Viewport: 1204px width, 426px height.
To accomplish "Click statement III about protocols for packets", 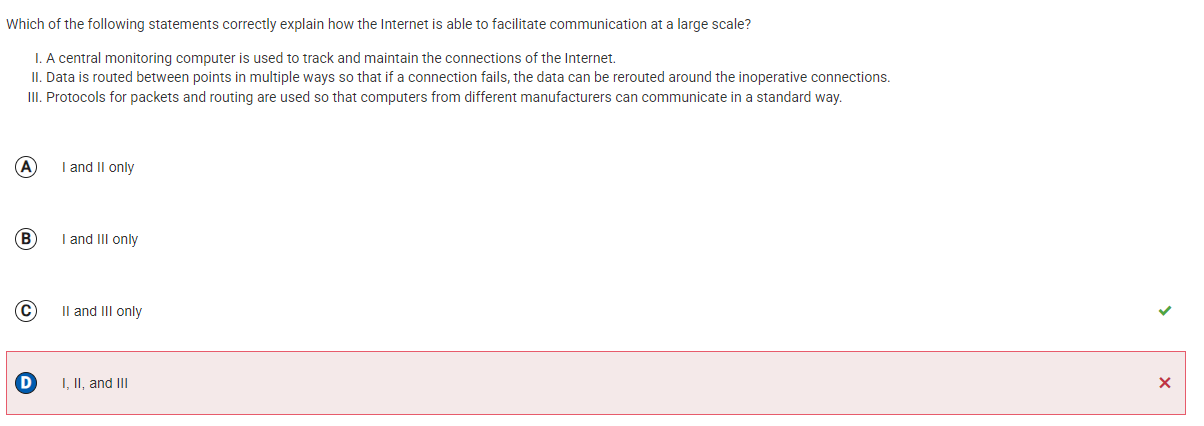I will (x=435, y=97).
